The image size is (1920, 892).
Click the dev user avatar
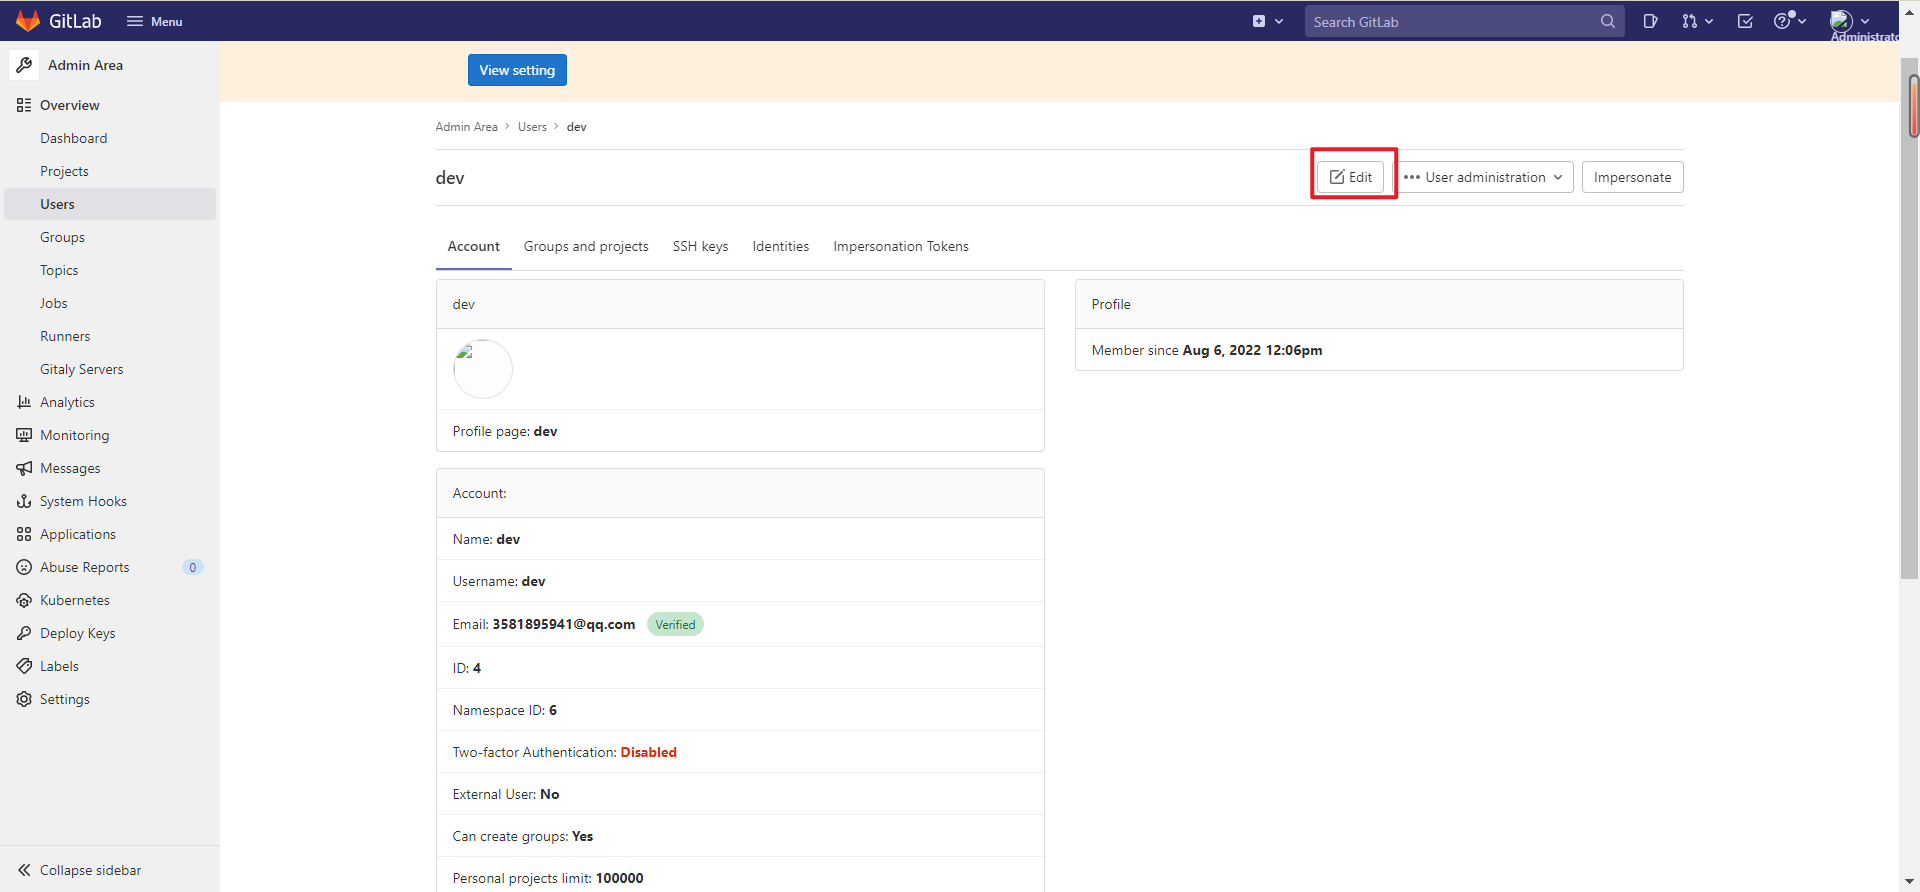[483, 369]
